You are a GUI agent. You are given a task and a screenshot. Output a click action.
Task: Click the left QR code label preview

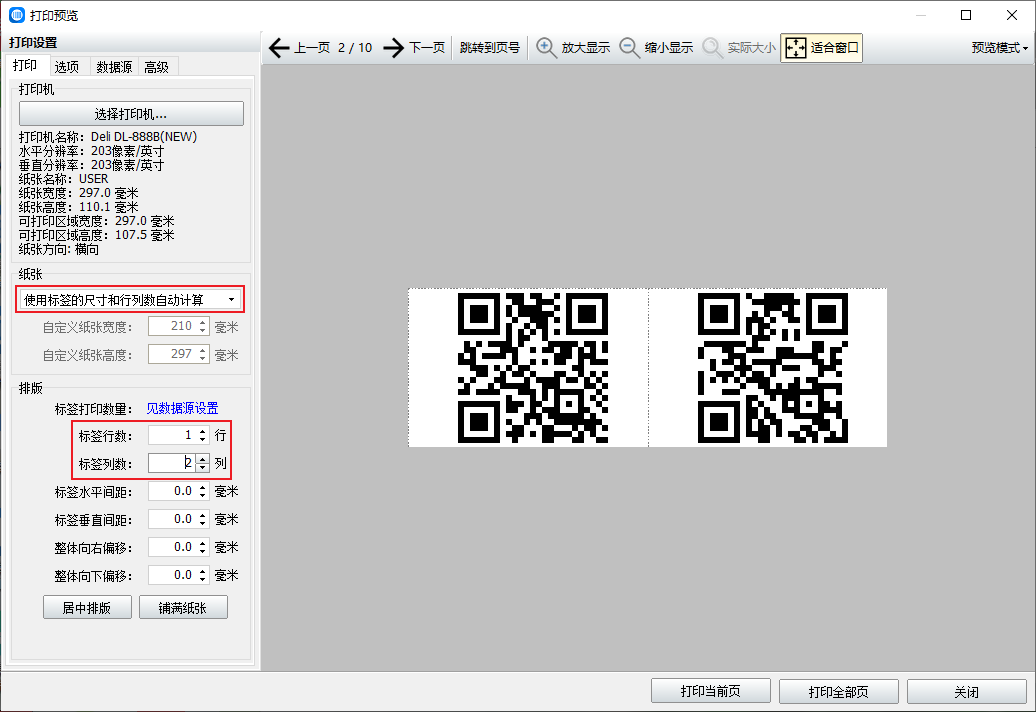533,368
